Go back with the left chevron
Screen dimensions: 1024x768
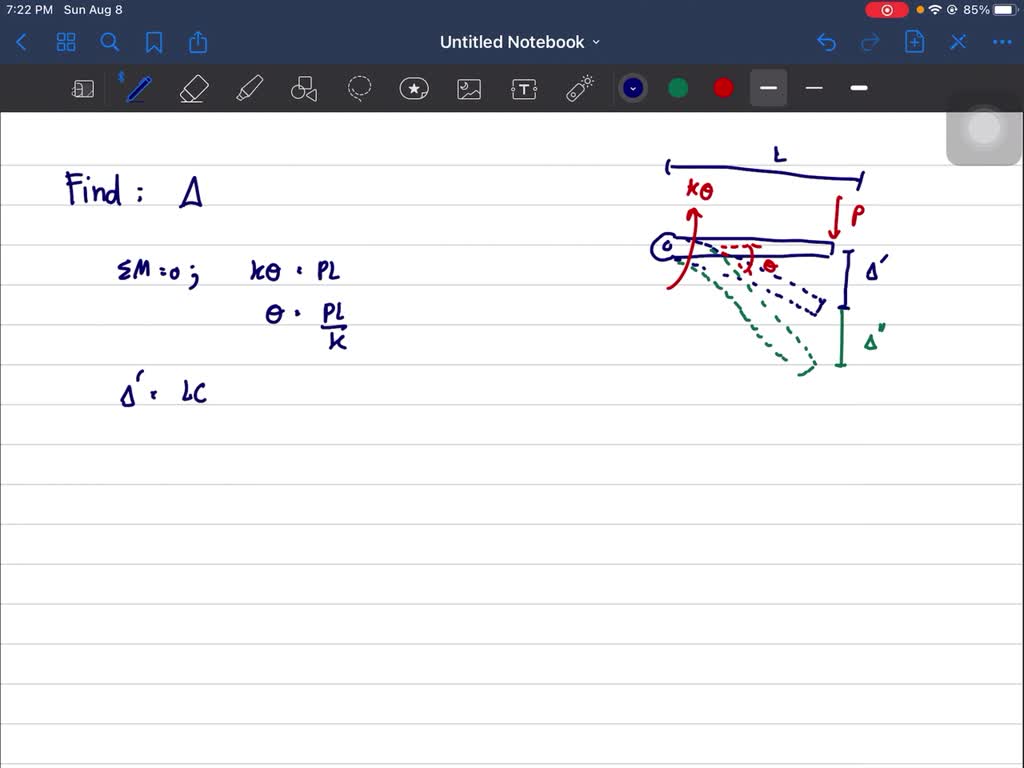21,42
